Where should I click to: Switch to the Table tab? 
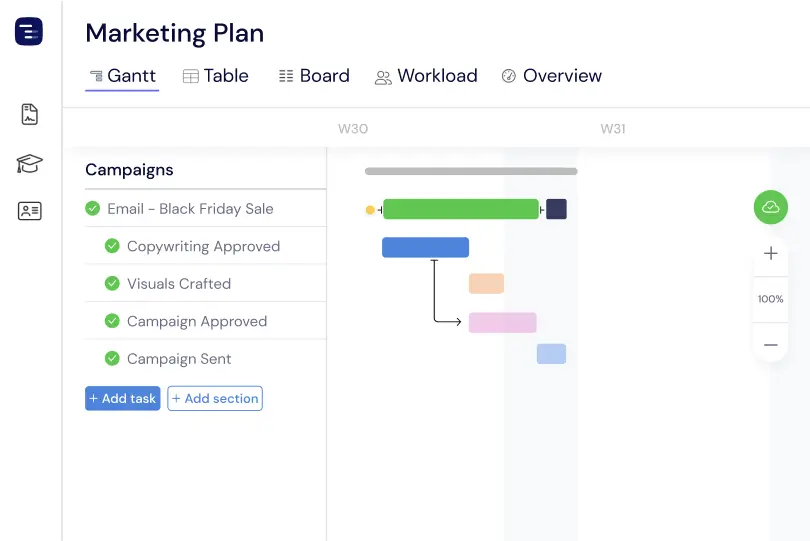click(x=216, y=76)
